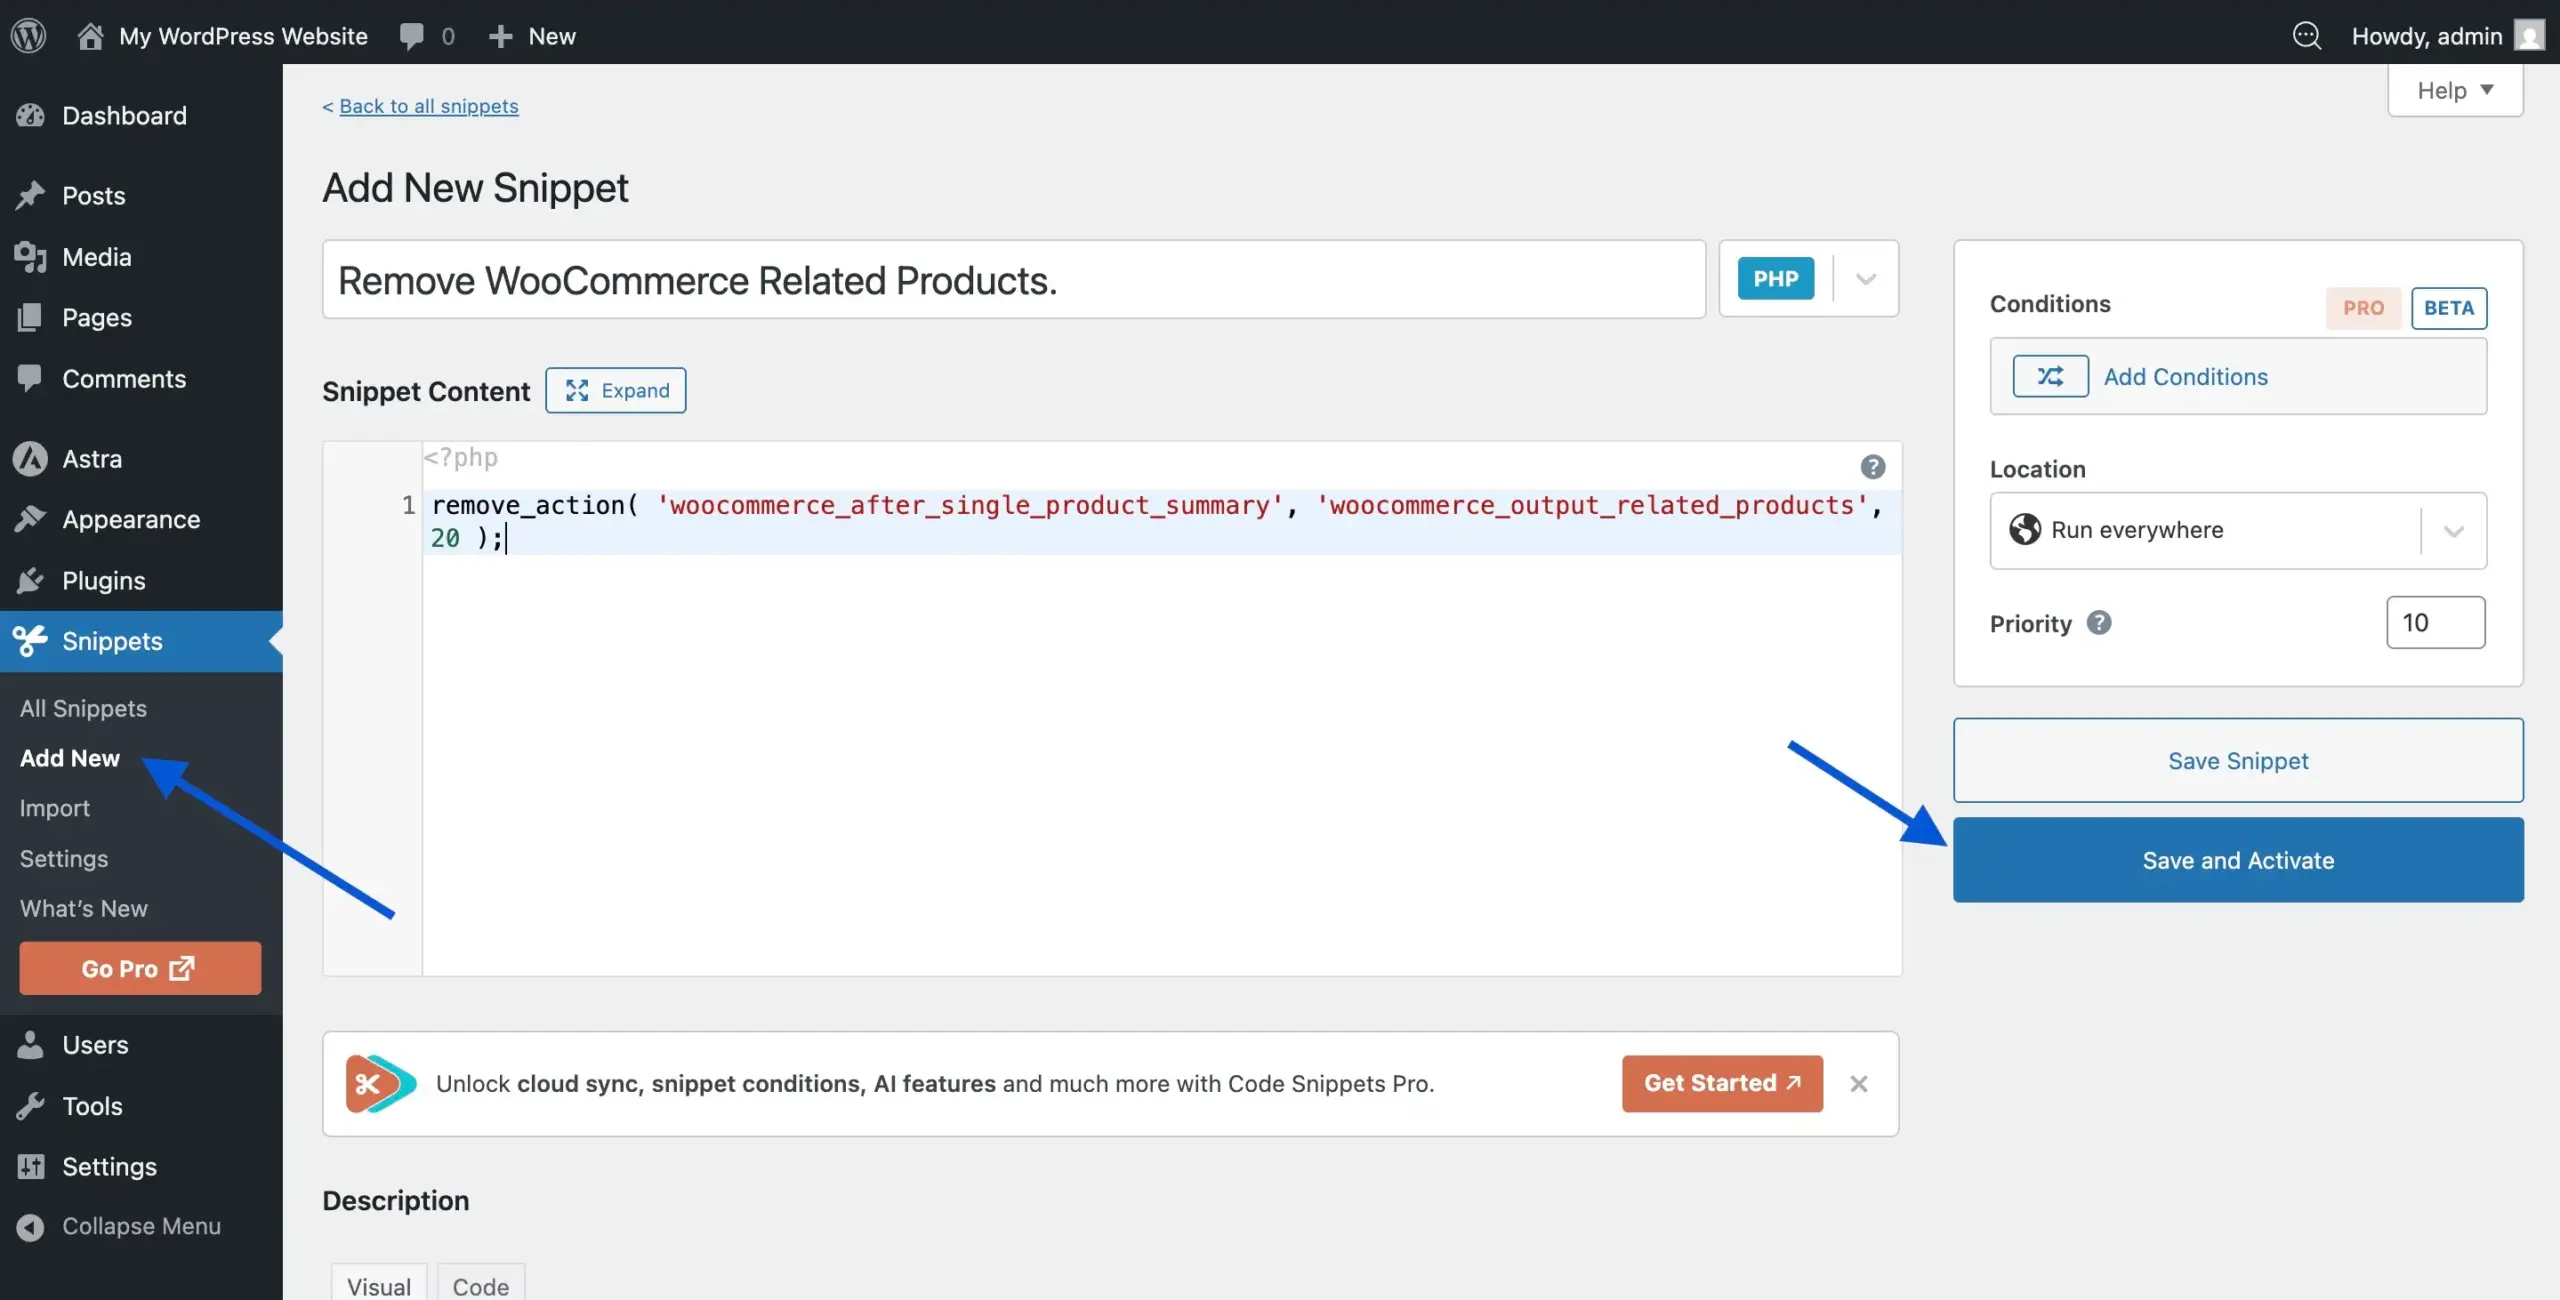Open Dashboard from sidebar icon
This screenshot has width=2560, height=1300.
pos(30,115)
